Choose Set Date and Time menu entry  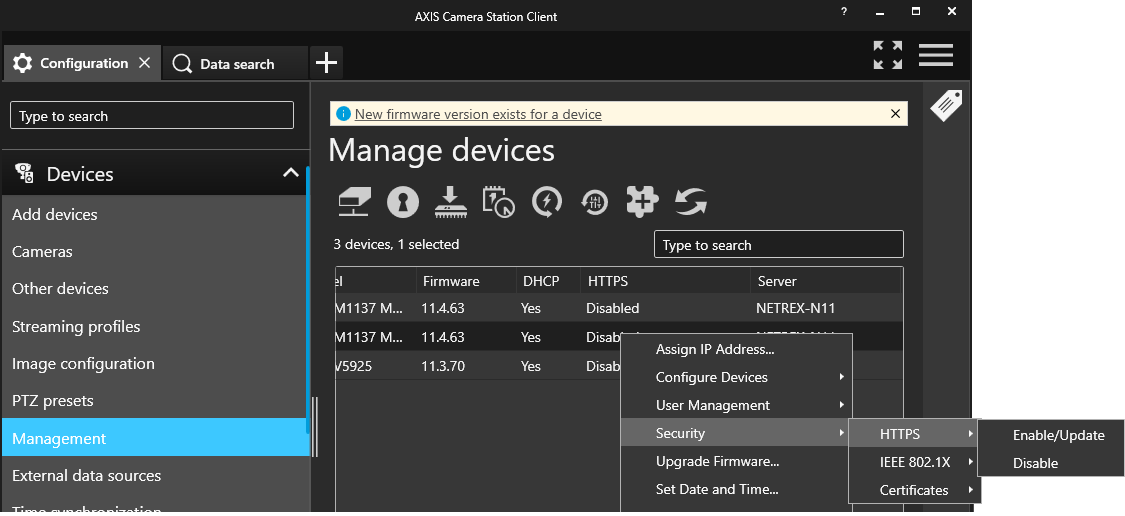pos(736,489)
